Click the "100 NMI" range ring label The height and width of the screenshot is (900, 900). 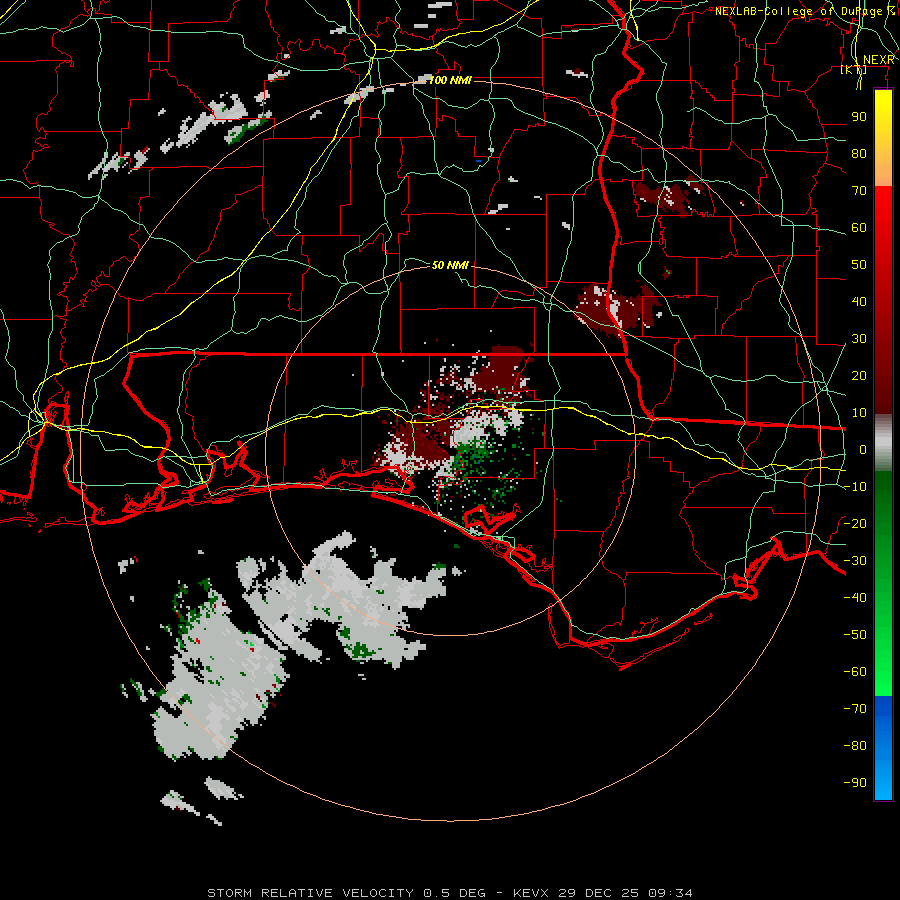pos(451,80)
